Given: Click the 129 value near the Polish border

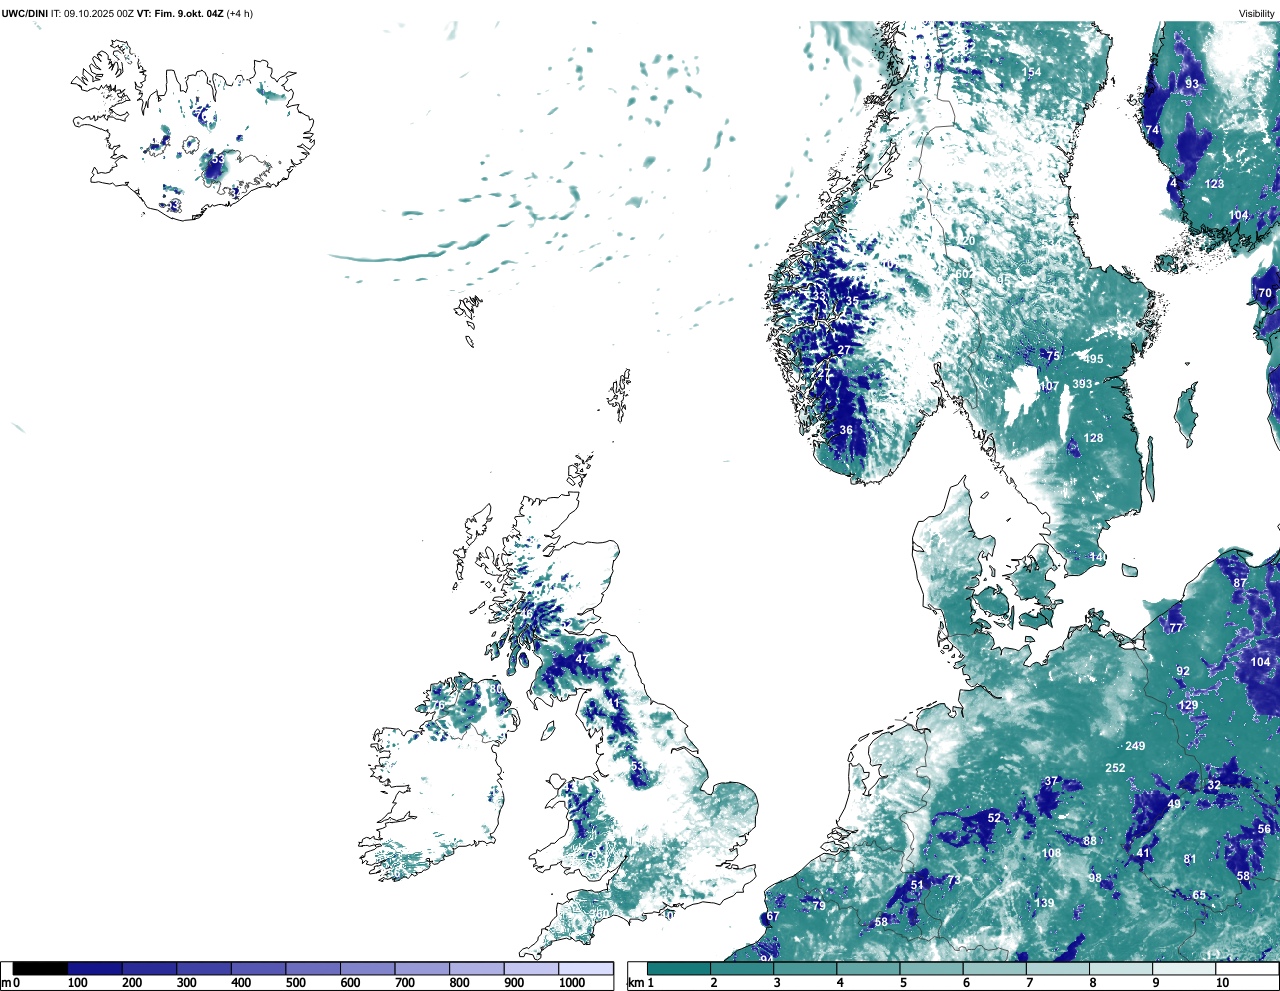Looking at the screenshot, I should pyautogui.click(x=1188, y=705).
